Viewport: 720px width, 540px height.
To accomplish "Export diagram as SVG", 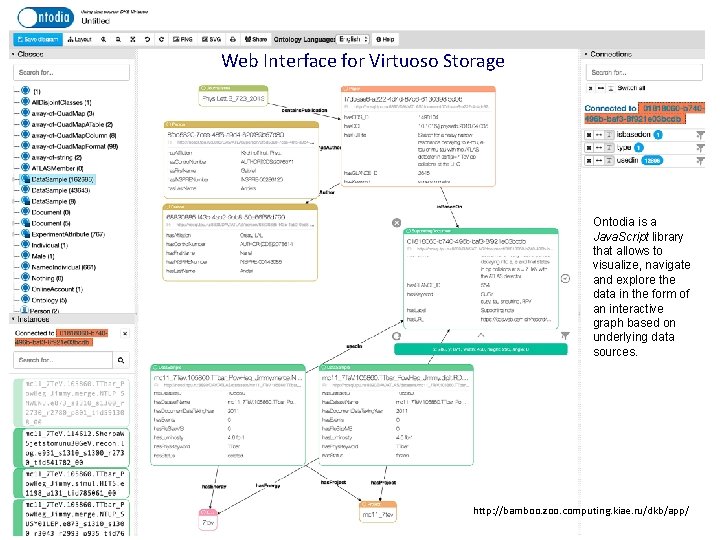I will (212, 39).
